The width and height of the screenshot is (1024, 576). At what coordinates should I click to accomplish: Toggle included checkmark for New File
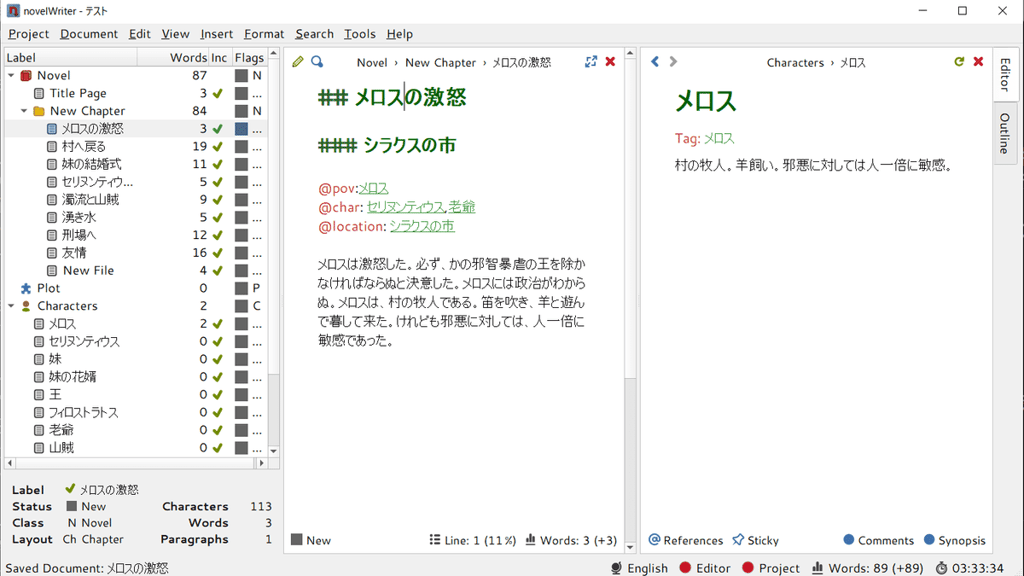tap(217, 270)
